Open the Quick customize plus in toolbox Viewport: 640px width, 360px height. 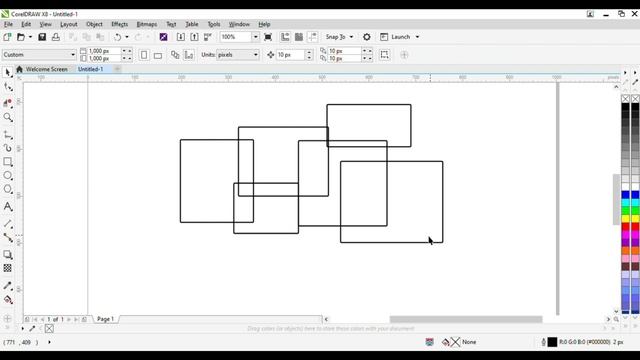pyautogui.click(x=7, y=319)
